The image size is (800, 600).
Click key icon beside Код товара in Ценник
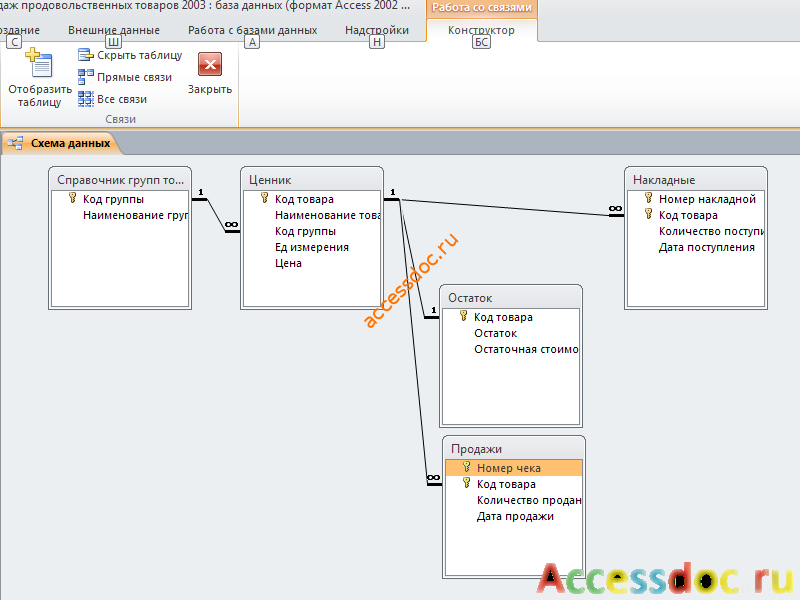pyautogui.click(x=264, y=198)
